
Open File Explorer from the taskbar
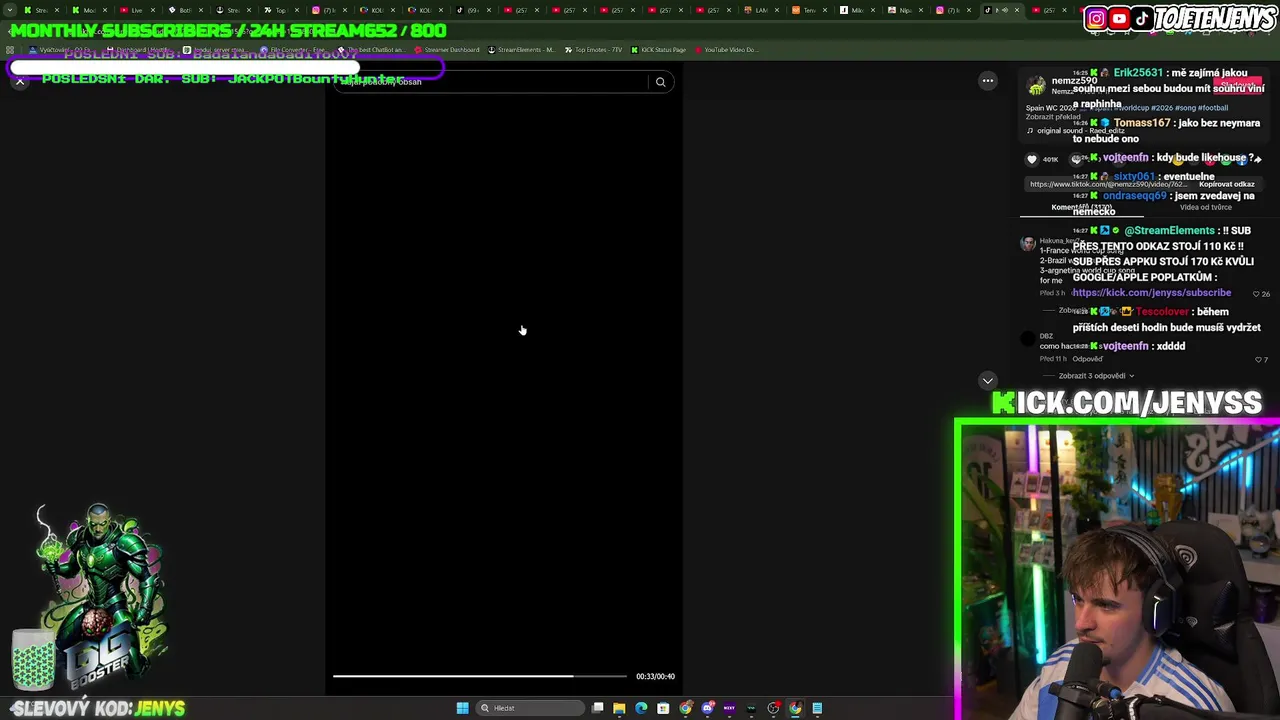click(x=619, y=708)
